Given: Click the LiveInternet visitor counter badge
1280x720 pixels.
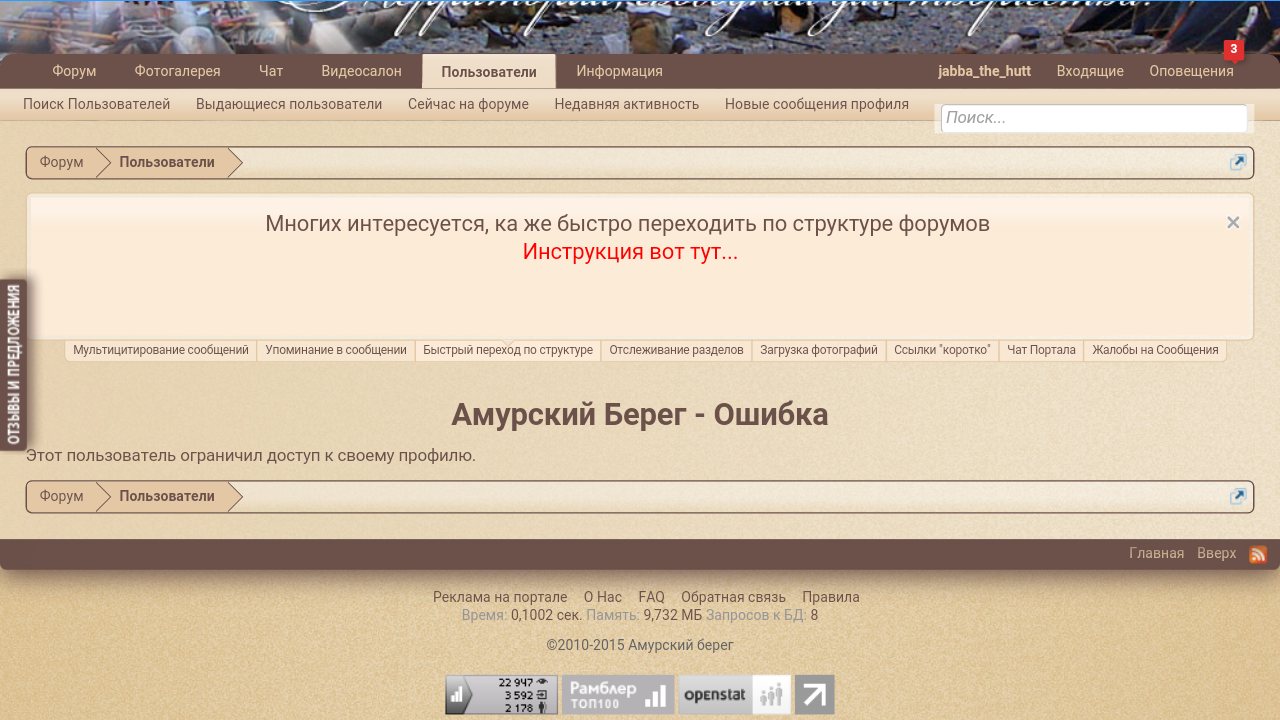Looking at the screenshot, I should 501,695.
